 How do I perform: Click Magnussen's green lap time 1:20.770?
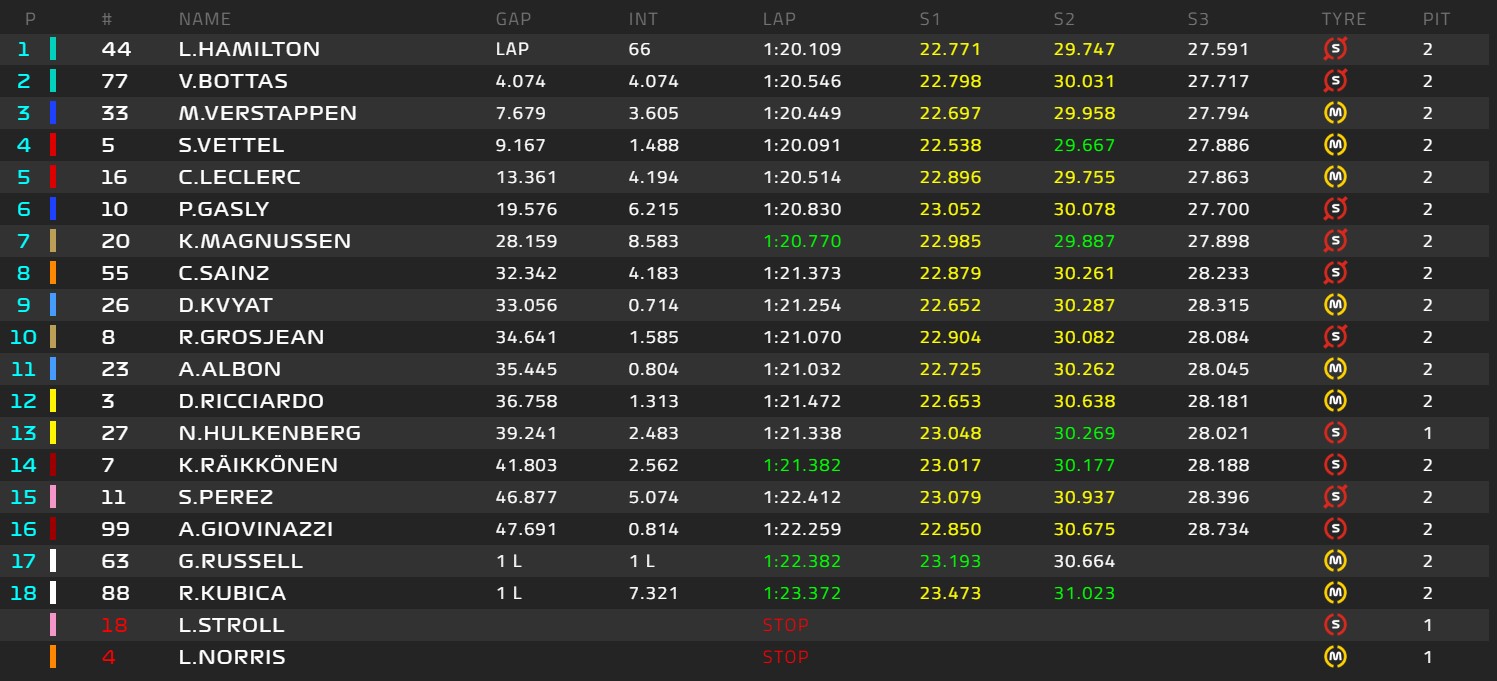click(x=802, y=241)
